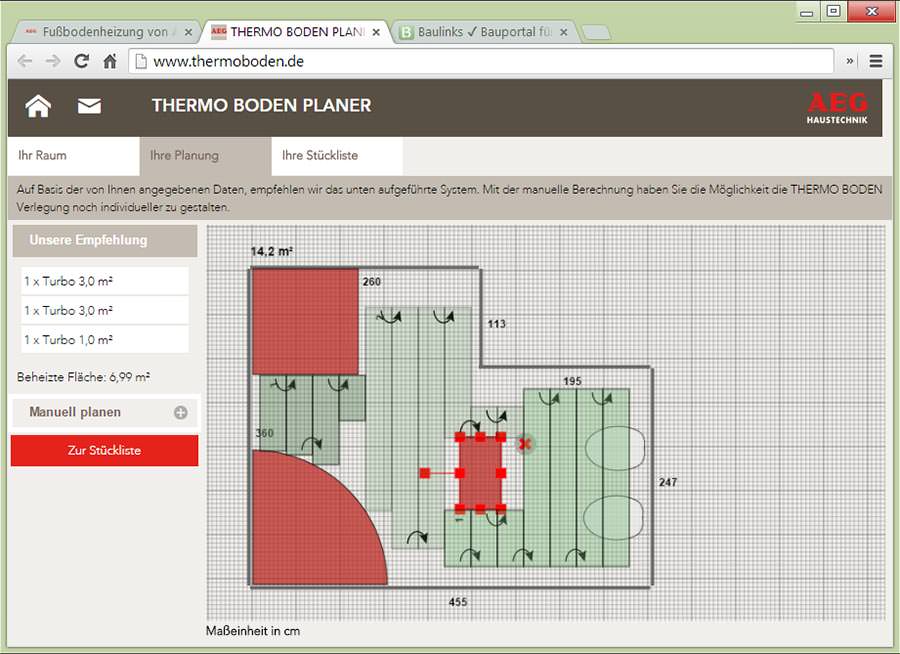Close the browser window
Image resolution: width=900 pixels, height=654 pixels.
tap(871, 11)
